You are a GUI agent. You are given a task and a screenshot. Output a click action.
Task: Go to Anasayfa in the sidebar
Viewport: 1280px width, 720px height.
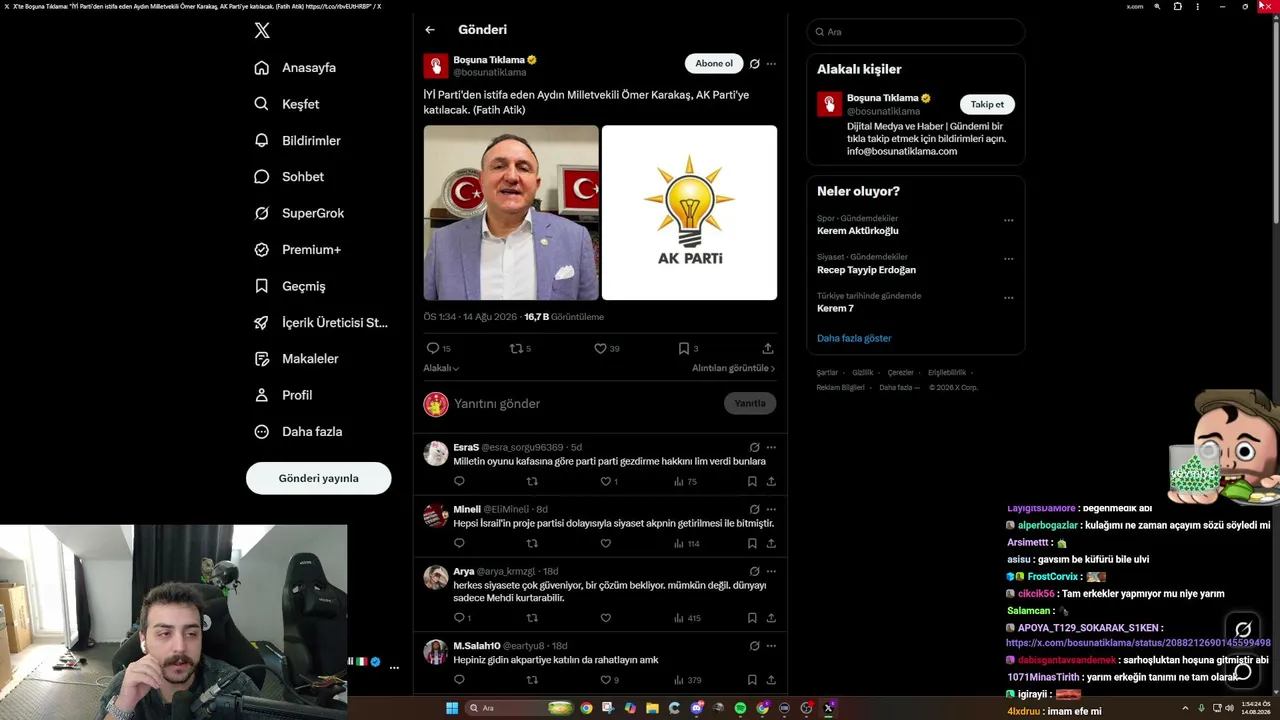coord(295,68)
